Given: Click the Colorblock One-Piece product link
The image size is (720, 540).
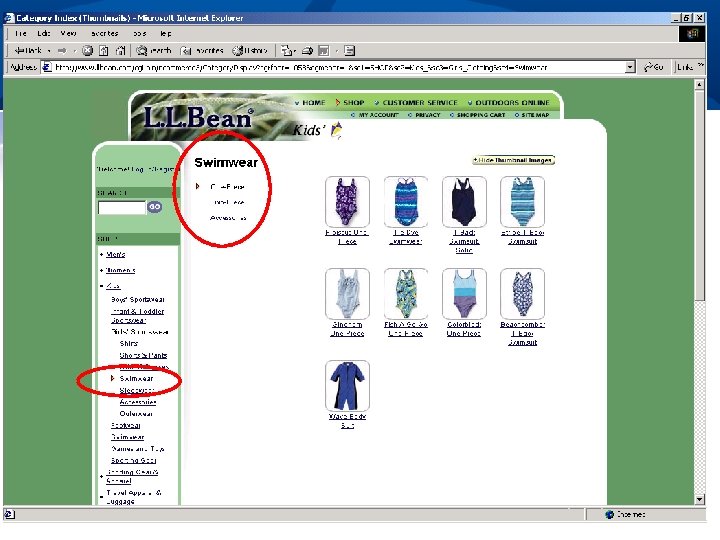Looking at the screenshot, I should (464, 329).
